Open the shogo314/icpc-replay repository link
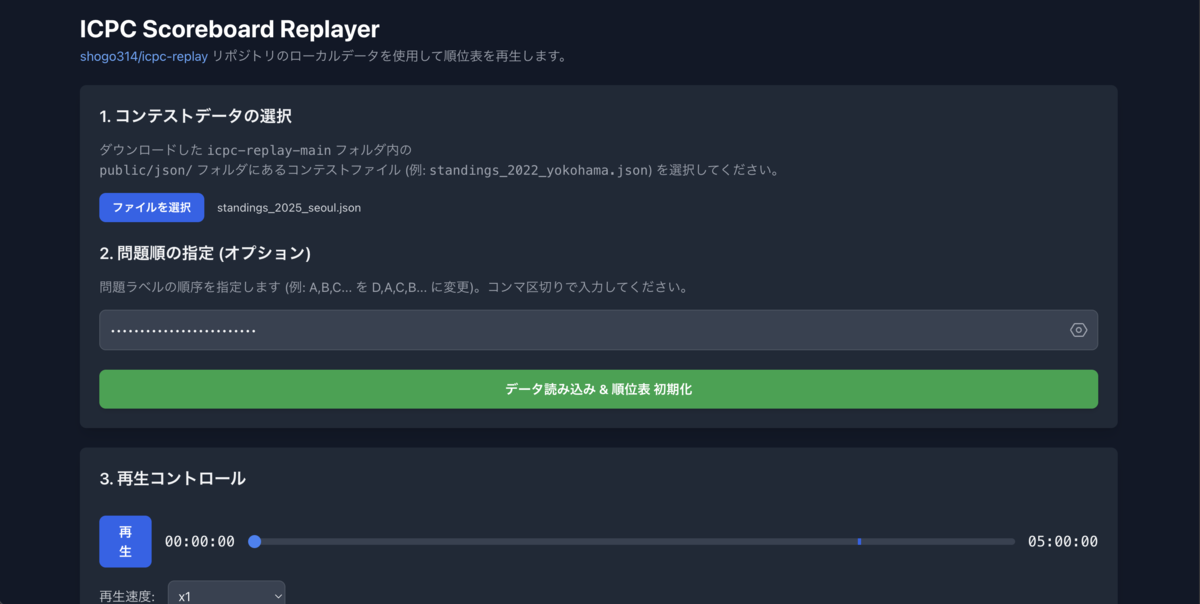This screenshot has height=604, width=1200. tap(144, 57)
